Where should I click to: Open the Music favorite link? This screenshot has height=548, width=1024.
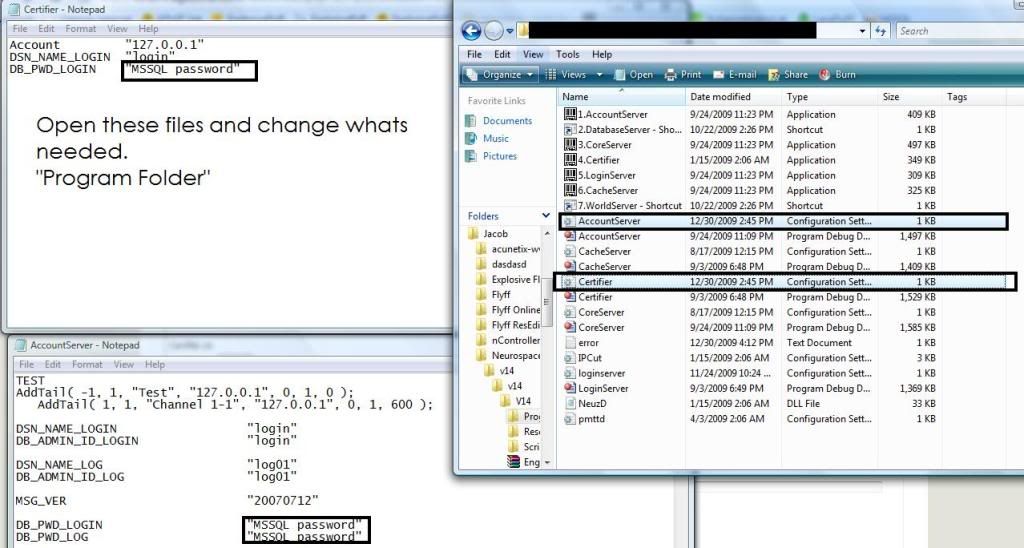tap(496, 139)
